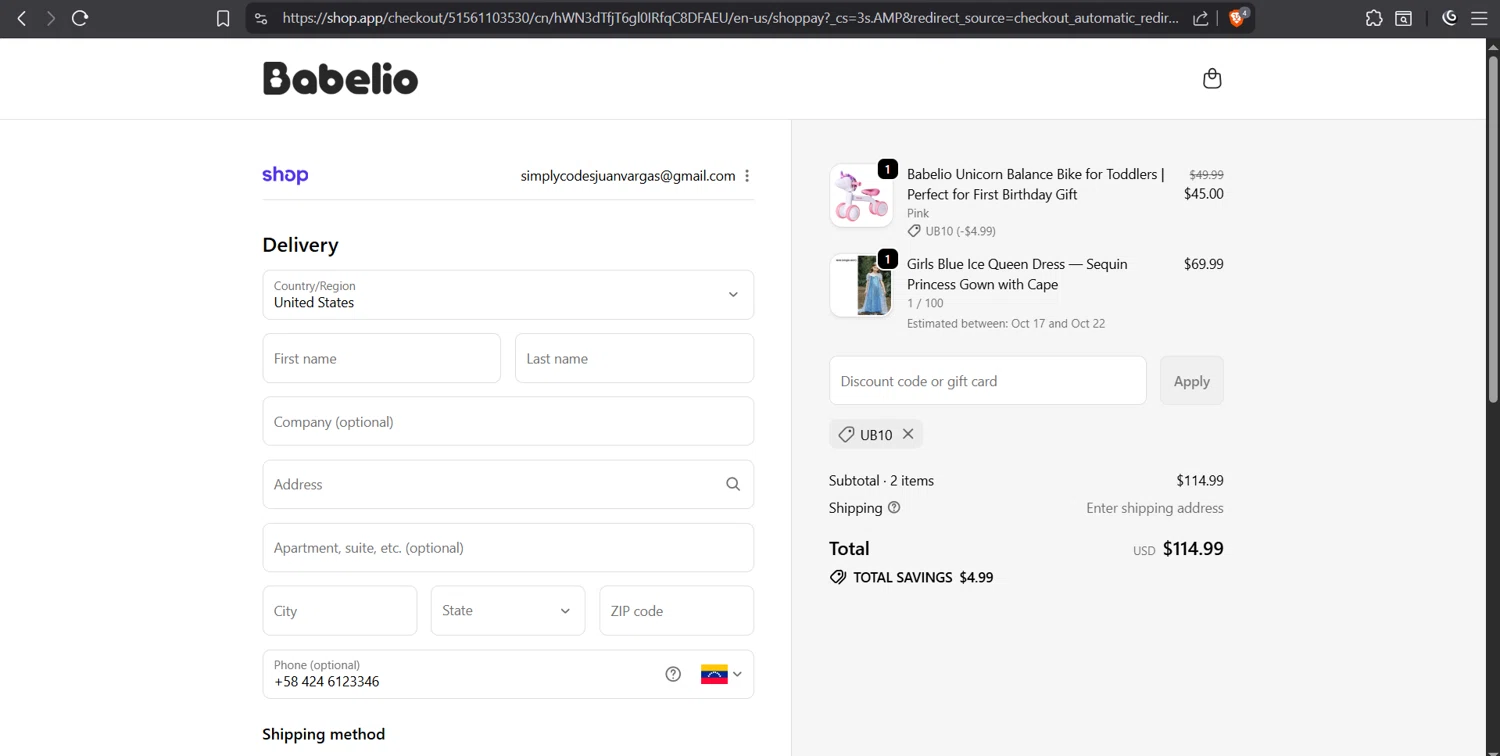Remove the UB10 discount code

908,434
